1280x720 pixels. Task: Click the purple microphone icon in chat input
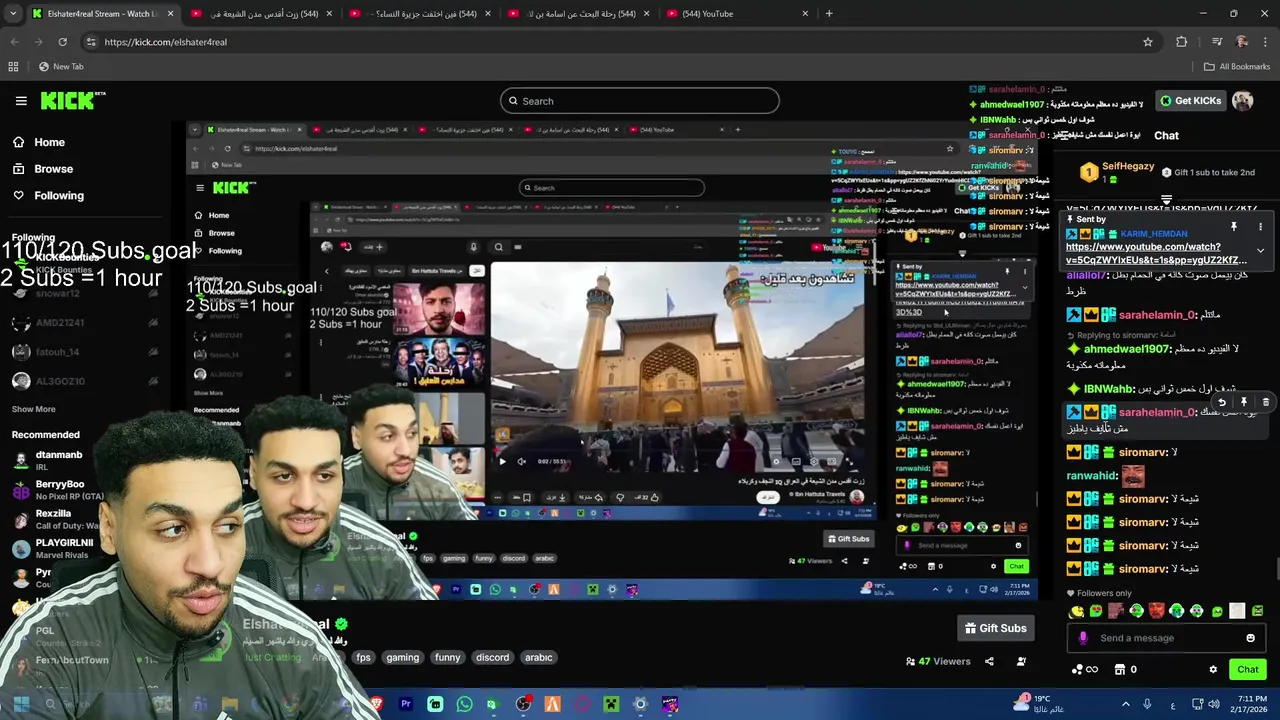pos(1083,638)
